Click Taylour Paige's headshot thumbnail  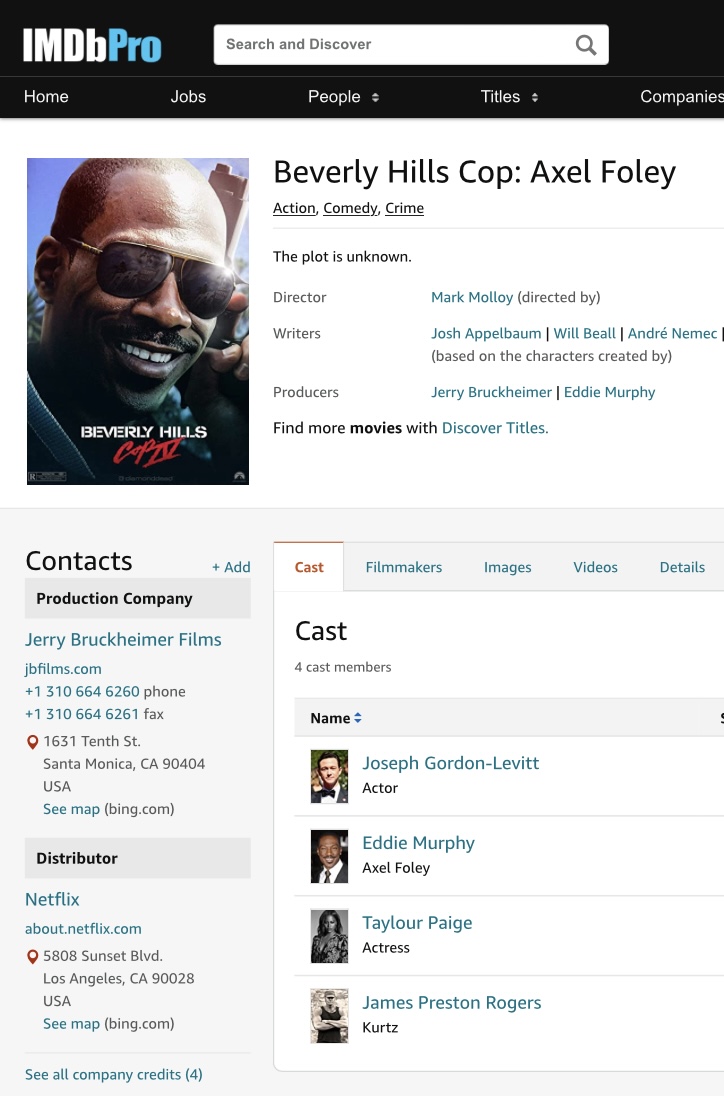(x=329, y=936)
